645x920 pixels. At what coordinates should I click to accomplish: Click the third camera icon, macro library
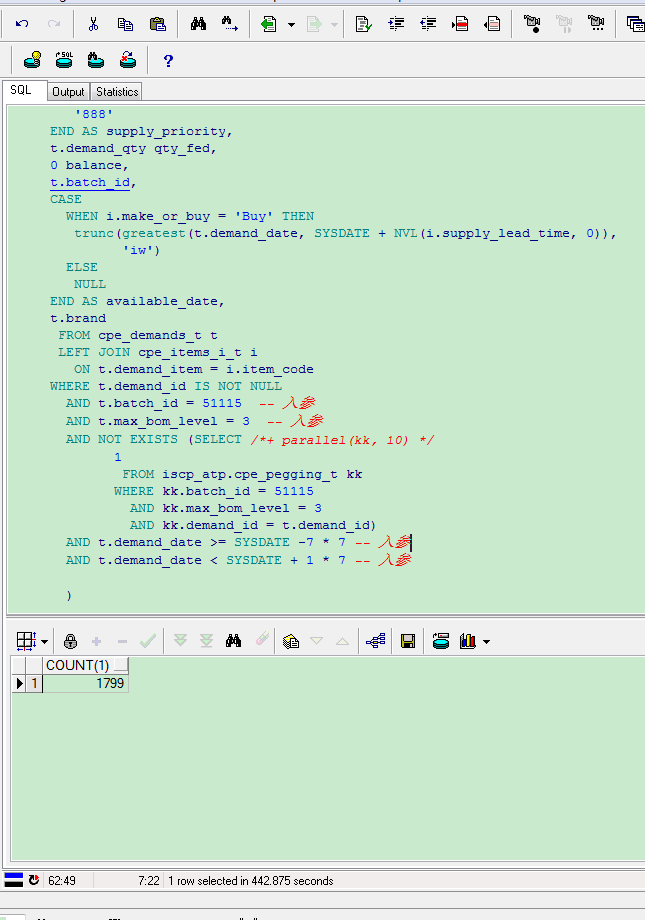tap(596, 24)
